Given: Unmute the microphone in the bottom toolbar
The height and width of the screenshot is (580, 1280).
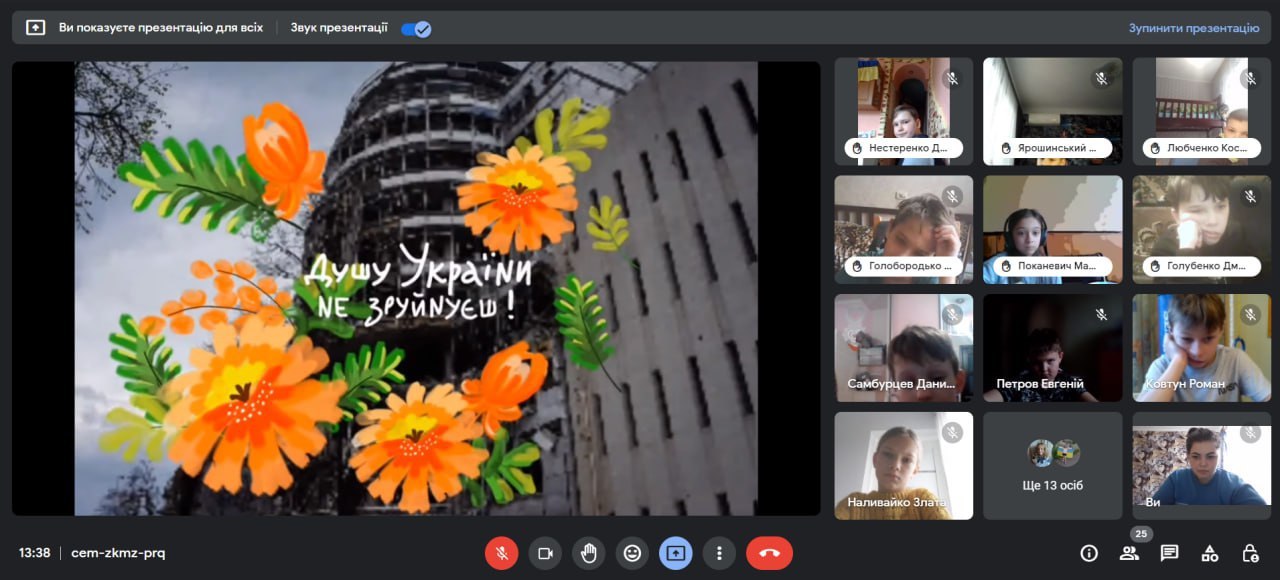Looking at the screenshot, I should [501, 553].
